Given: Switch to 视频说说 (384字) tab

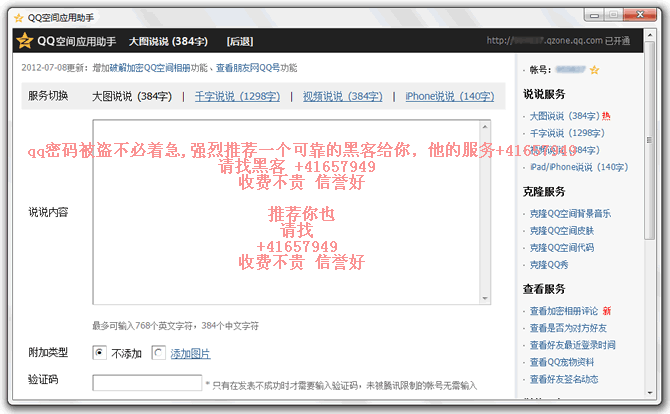Looking at the screenshot, I should [x=342, y=96].
